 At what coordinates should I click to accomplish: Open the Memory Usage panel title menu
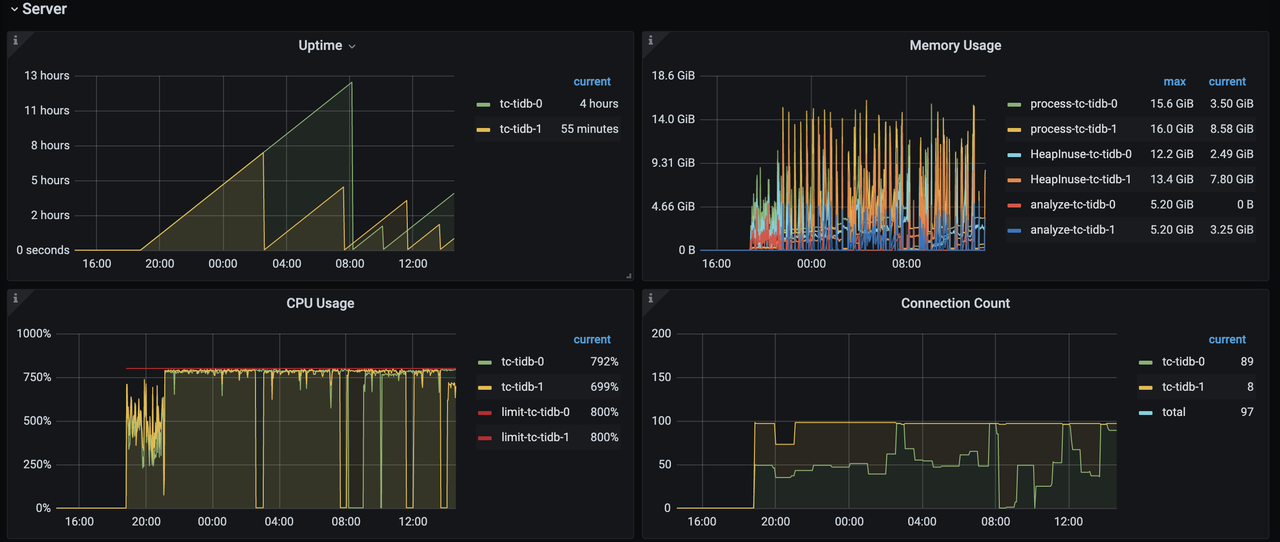[955, 46]
